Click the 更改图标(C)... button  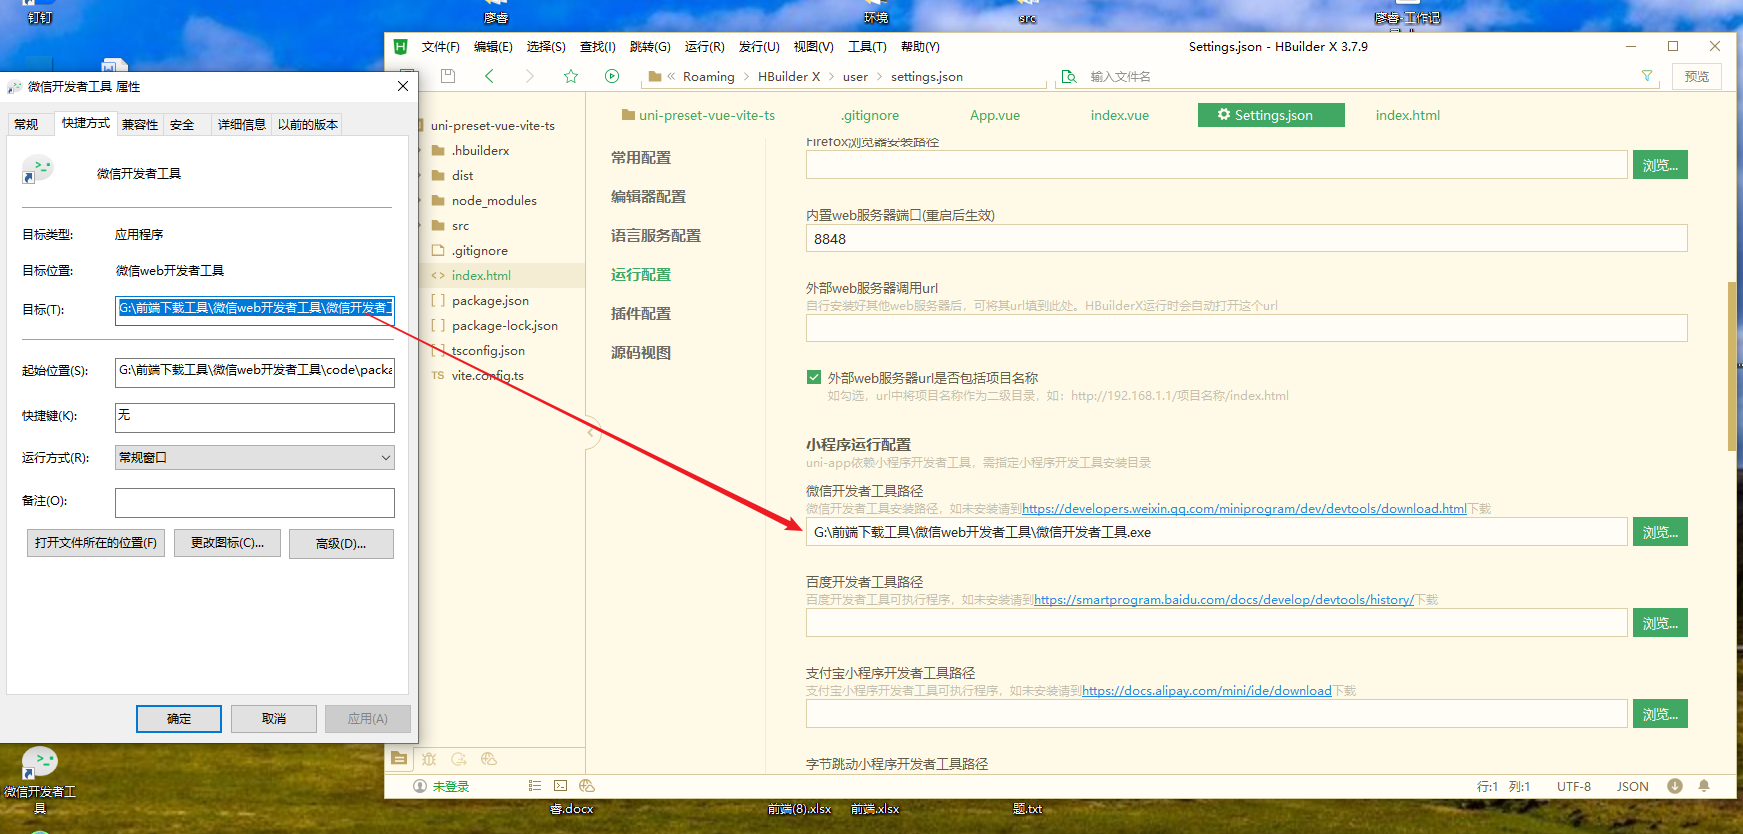click(227, 543)
